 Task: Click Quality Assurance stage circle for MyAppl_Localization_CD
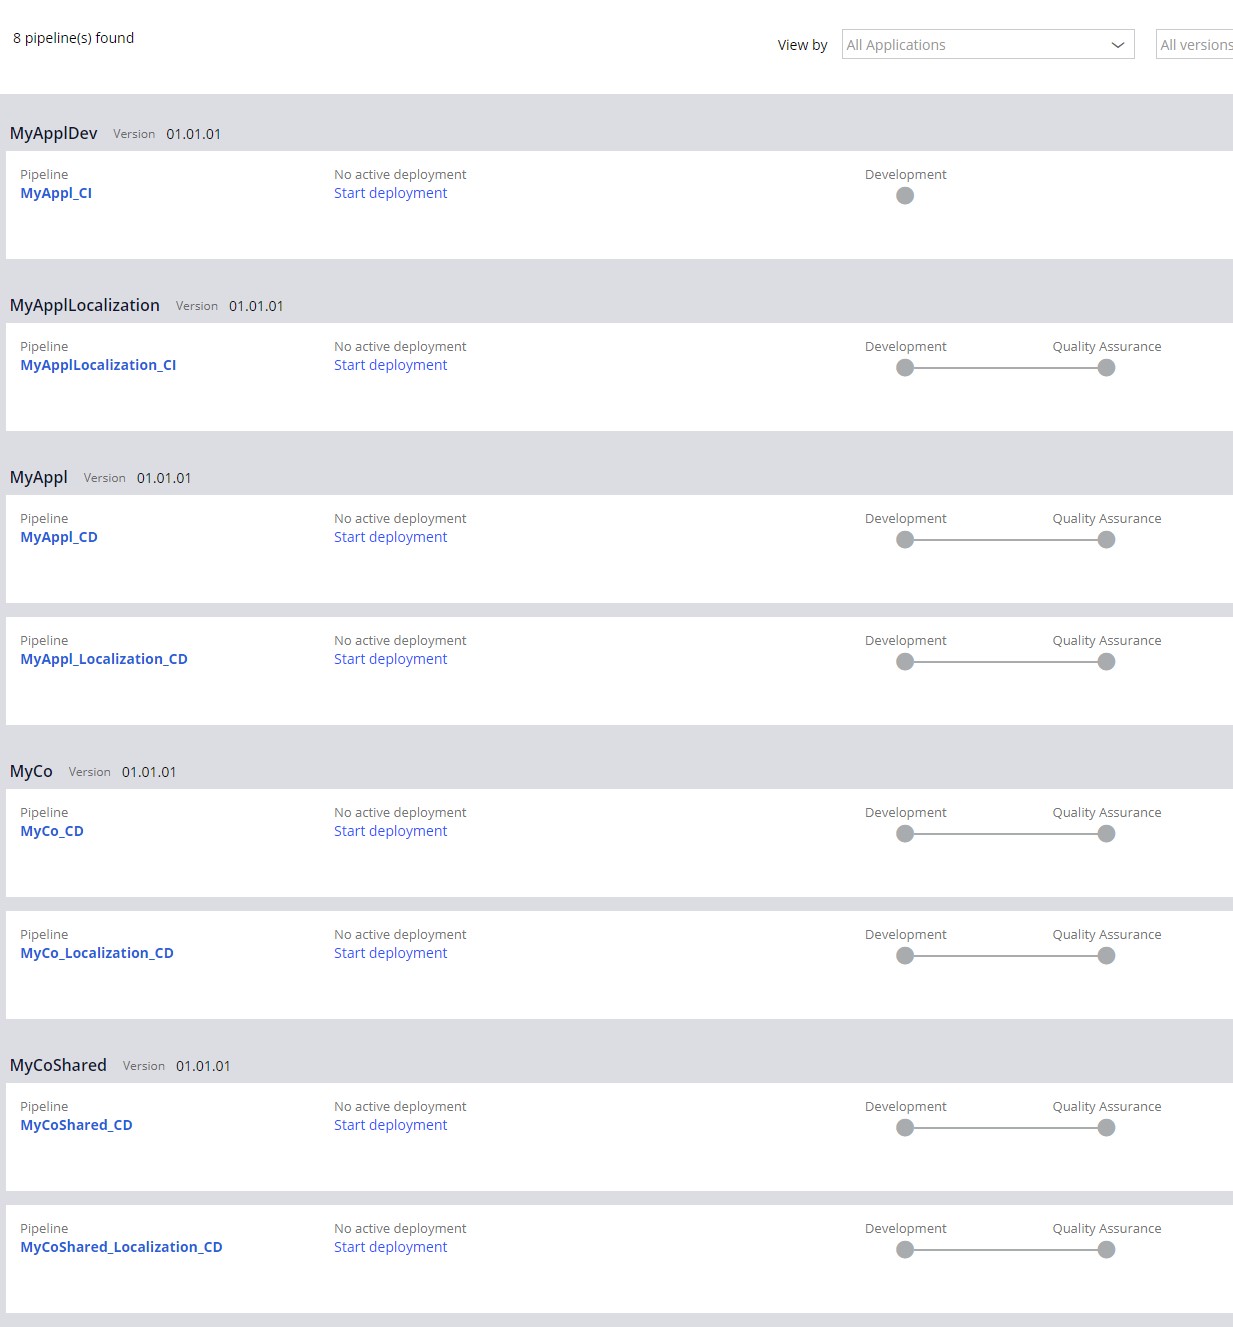tap(1106, 662)
